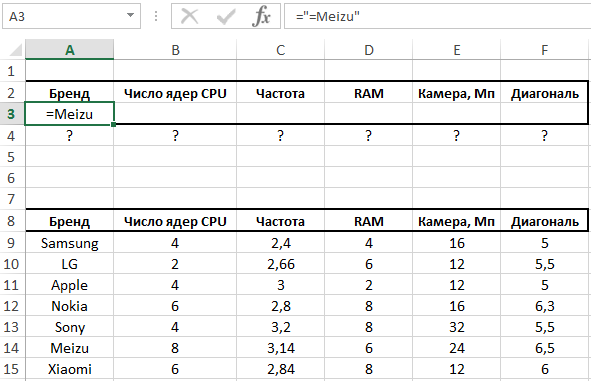Select row 5 header

point(11,156)
